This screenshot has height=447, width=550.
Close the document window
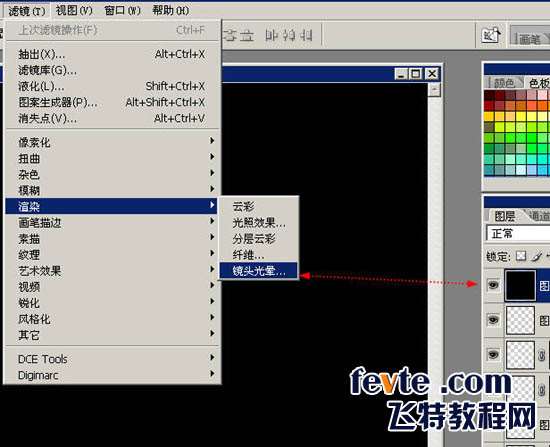(432, 74)
